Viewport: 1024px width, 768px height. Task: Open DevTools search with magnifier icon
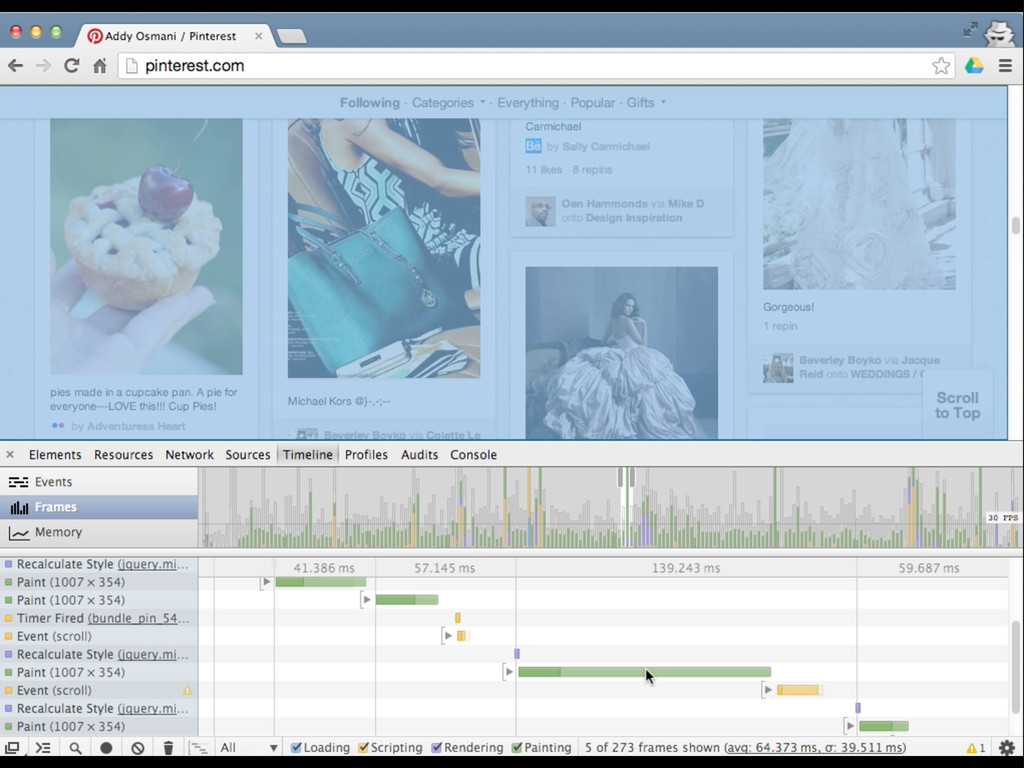click(75, 748)
